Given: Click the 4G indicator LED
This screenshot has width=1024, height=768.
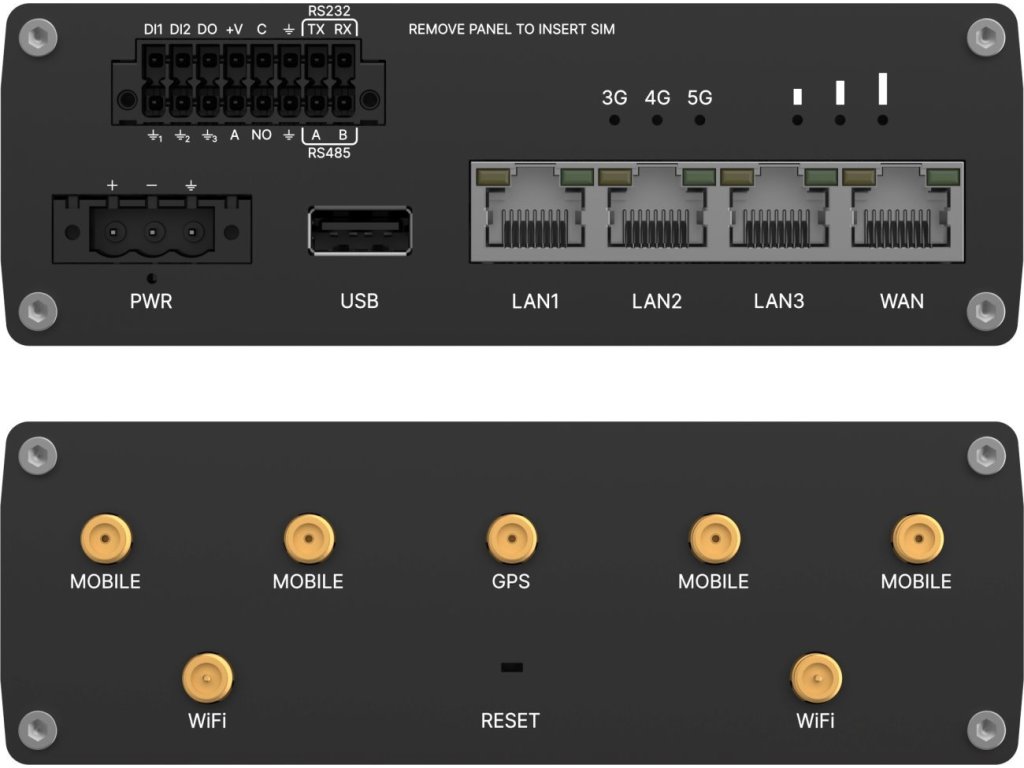Looking at the screenshot, I should pyautogui.click(x=657, y=120).
